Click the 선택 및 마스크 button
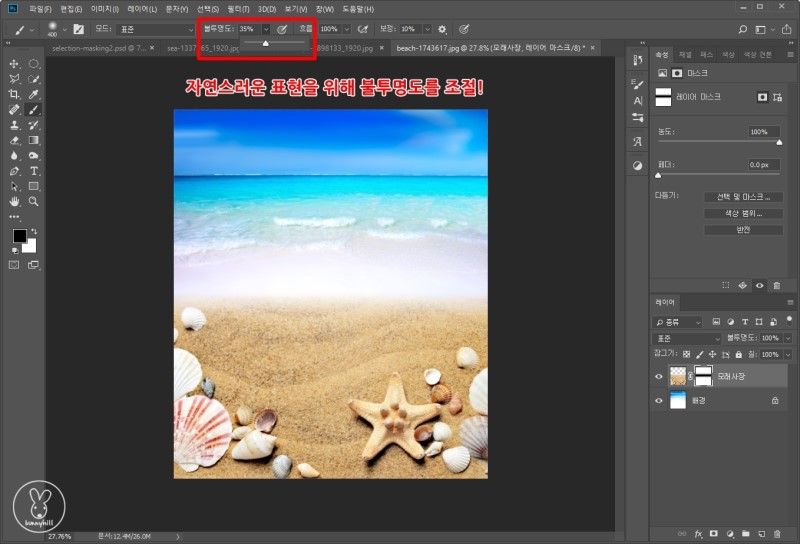 click(x=742, y=197)
